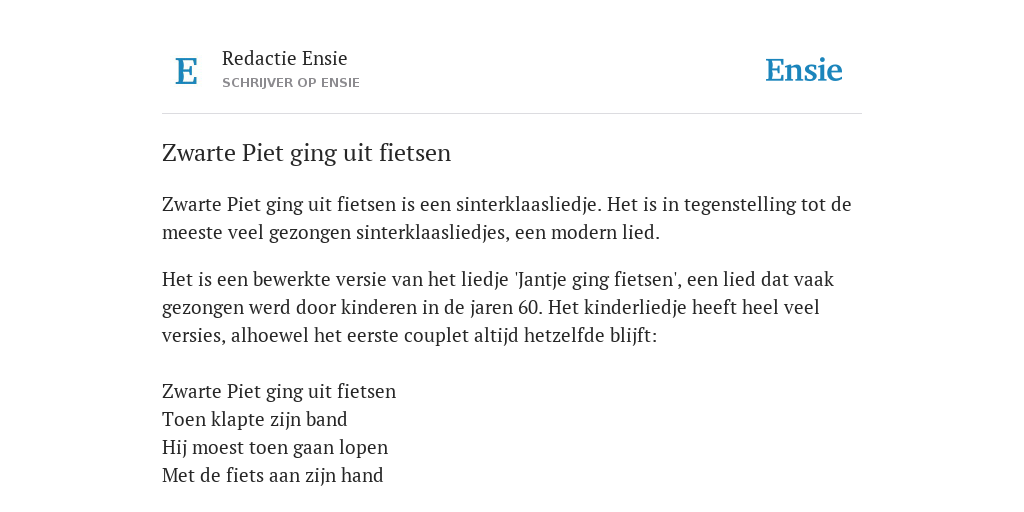The image size is (1024, 512).
Task: Click the article title heading
Action: 306,153
